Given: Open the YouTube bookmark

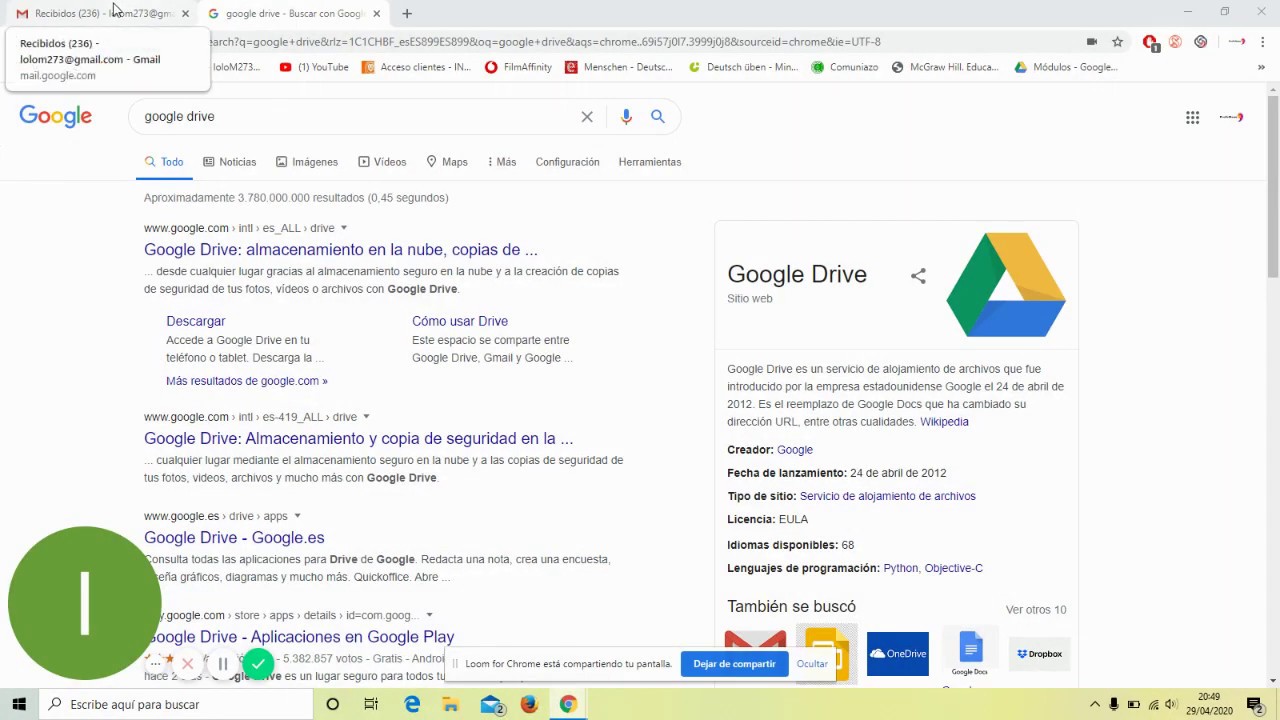Looking at the screenshot, I should [x=314, y=67].
